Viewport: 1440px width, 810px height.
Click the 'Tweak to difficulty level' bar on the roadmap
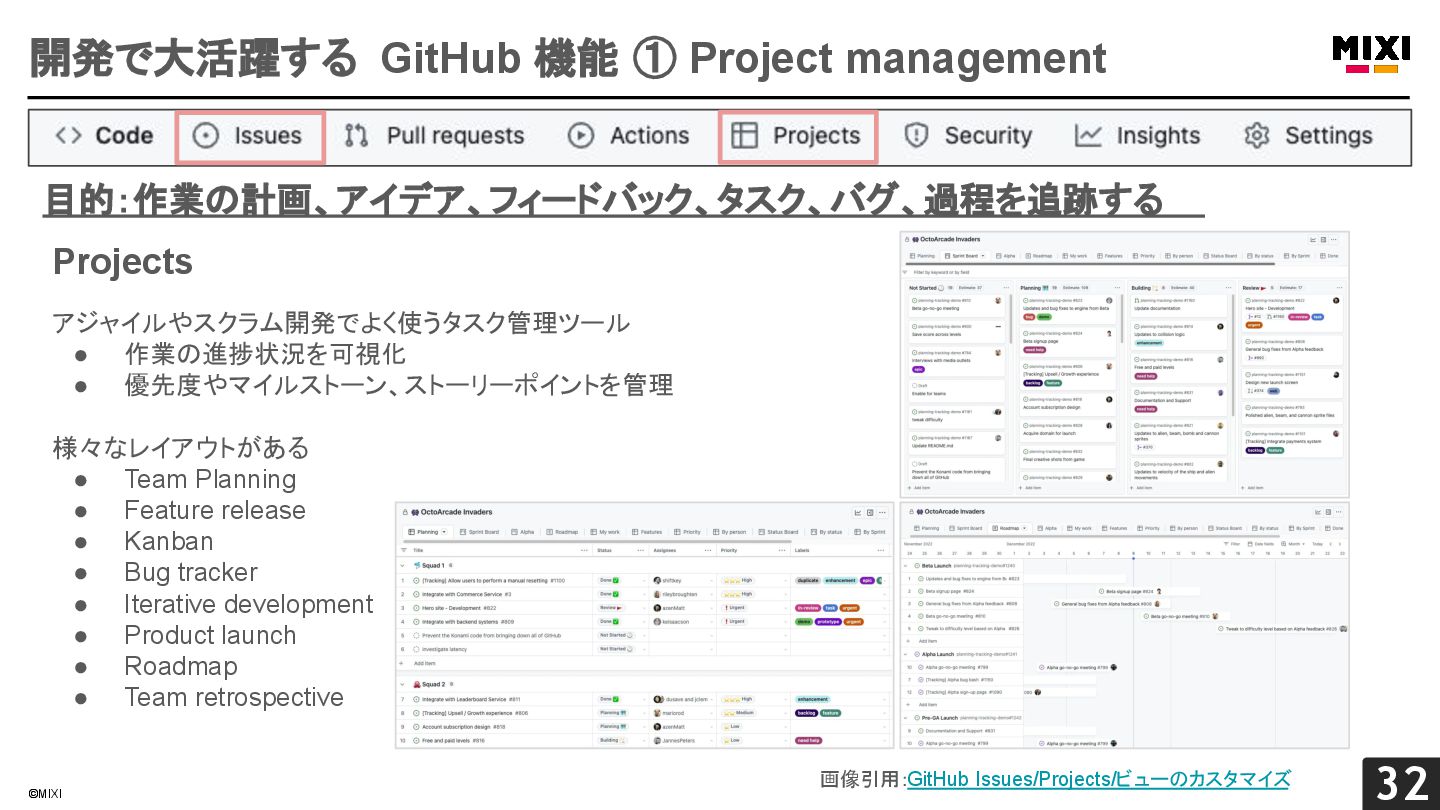[x=1282, y=629]
